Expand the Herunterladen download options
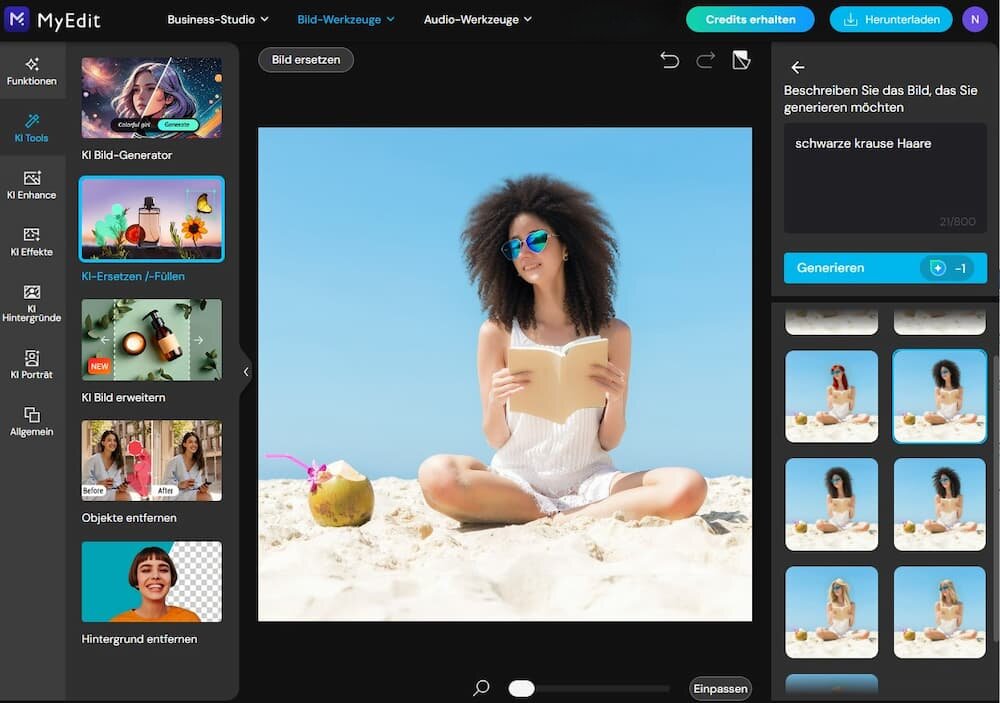The width and height of the screenshot is (1000, 703). 890,18
